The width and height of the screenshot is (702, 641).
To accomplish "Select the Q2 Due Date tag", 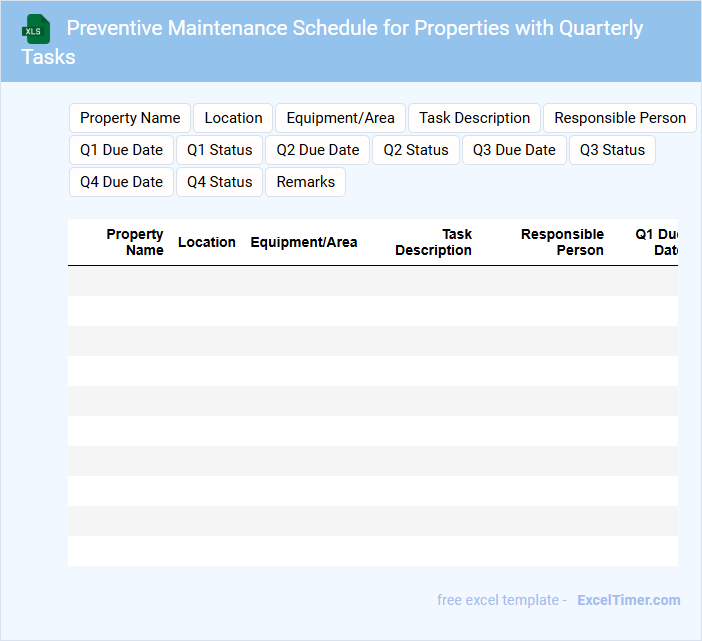I will [x=317, y=150].
